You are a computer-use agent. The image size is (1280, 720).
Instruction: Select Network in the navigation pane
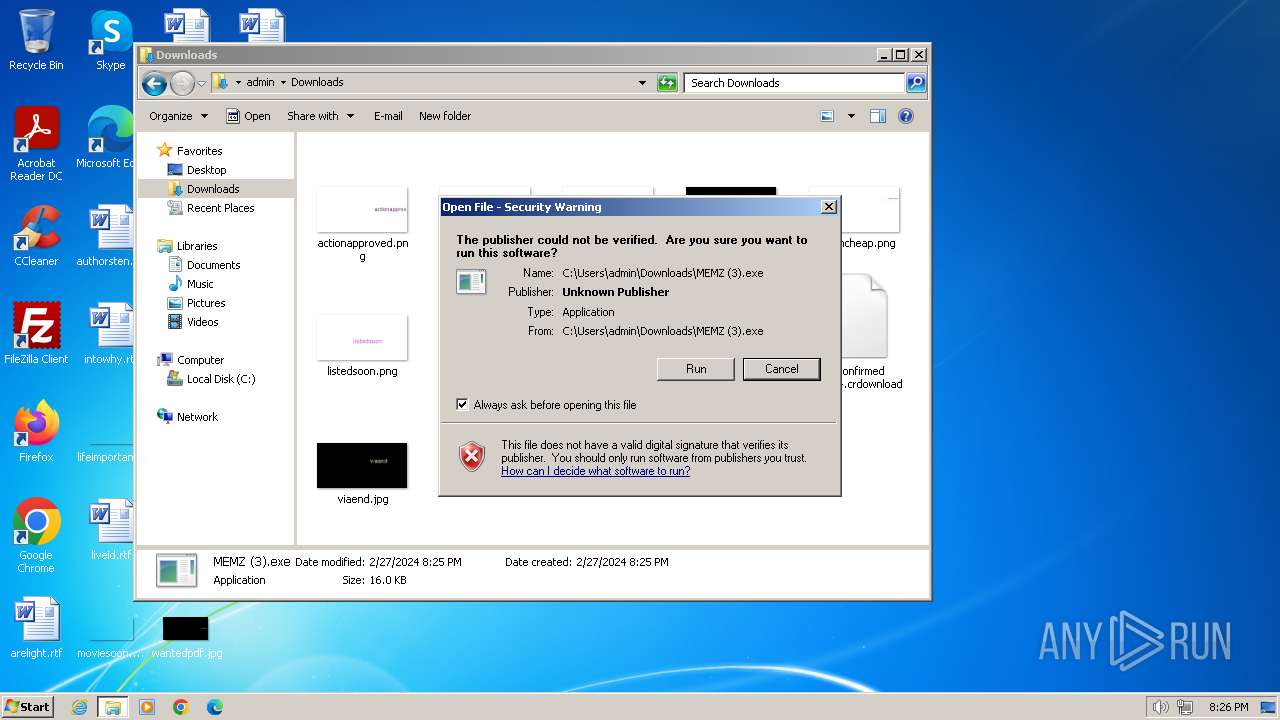coord(197,417)
